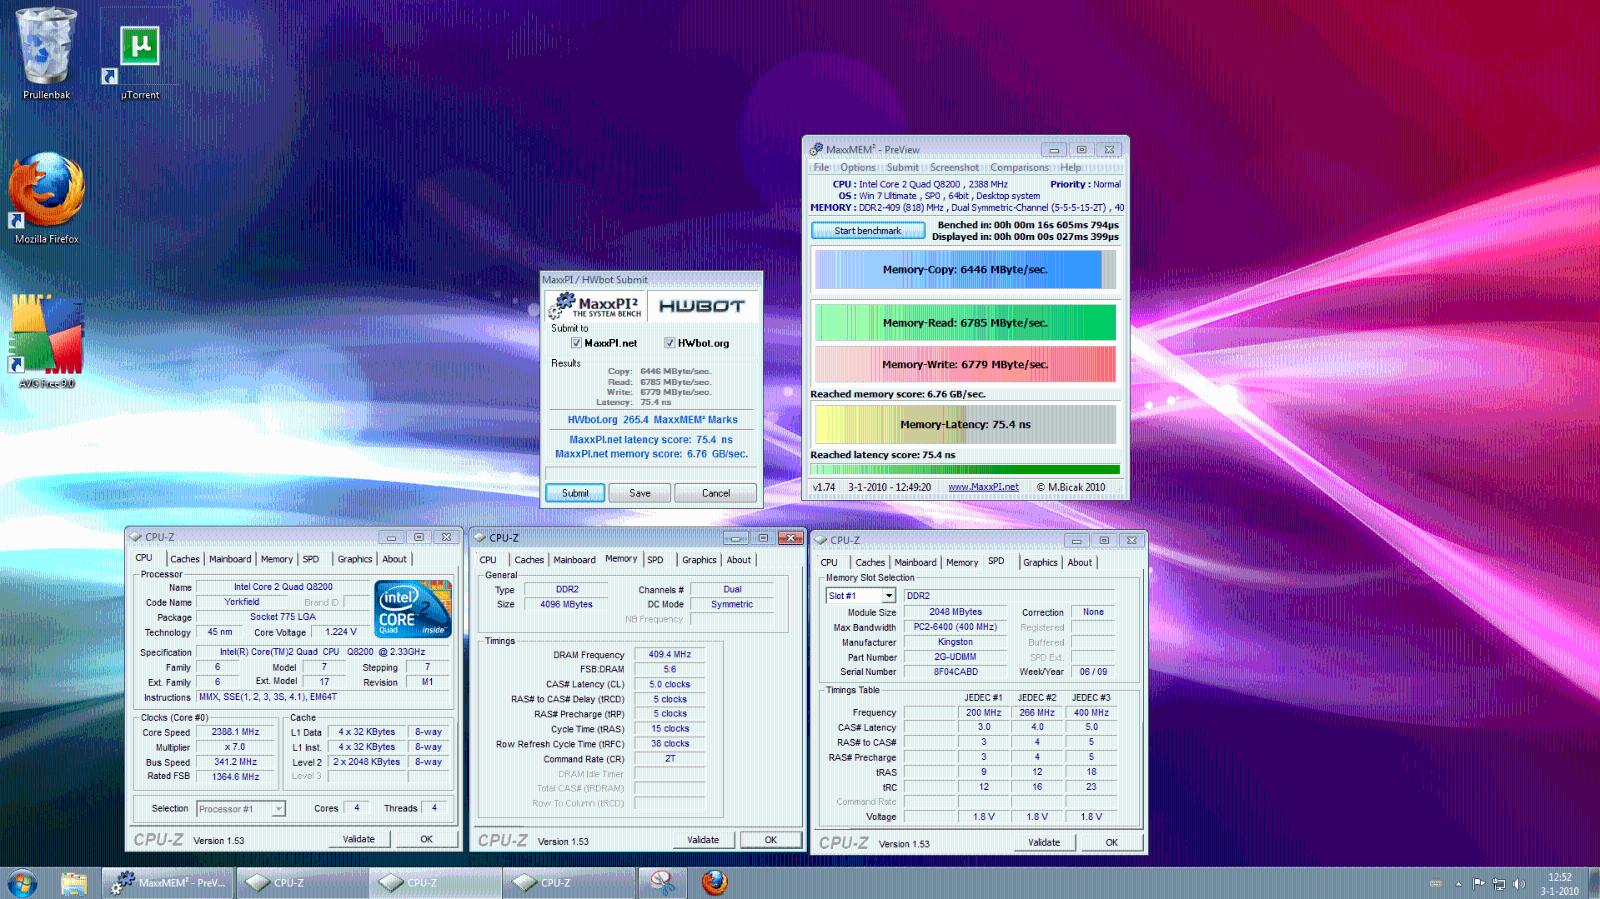Toggle the MaxxPI.net submit checkbox

coord(576,343)
